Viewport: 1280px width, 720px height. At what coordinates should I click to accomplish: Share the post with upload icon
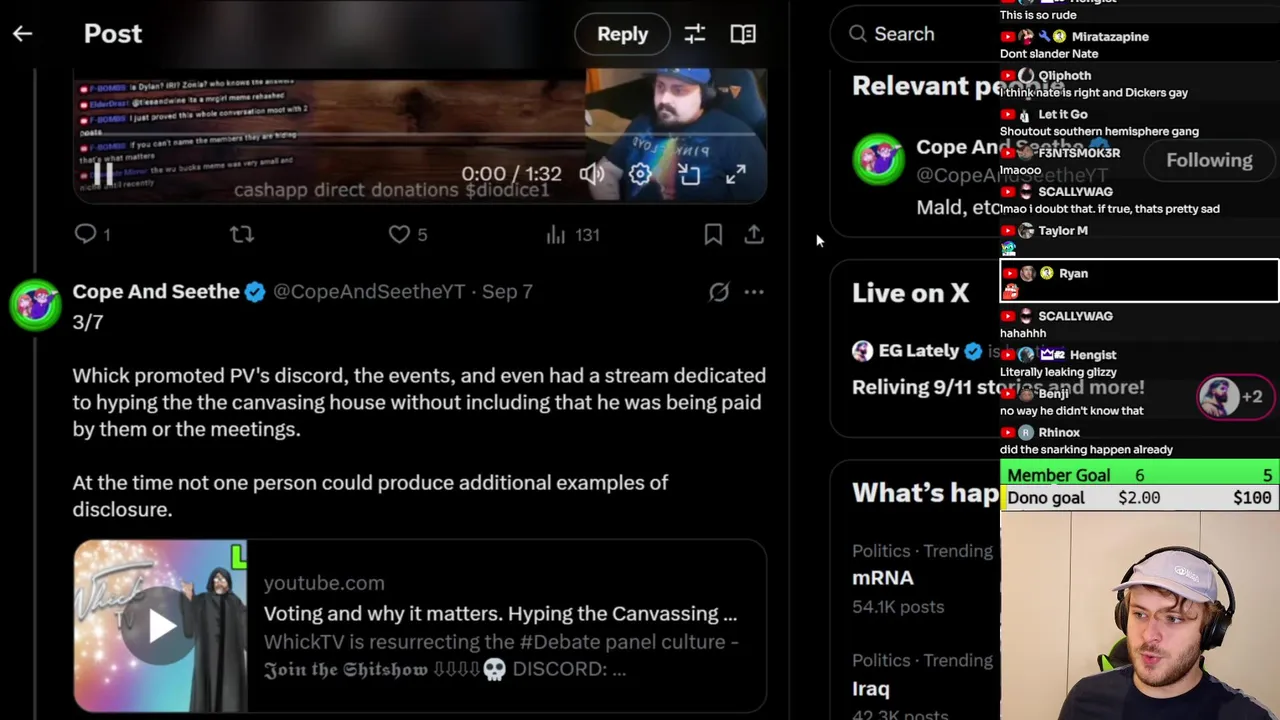tap(754, 234)
